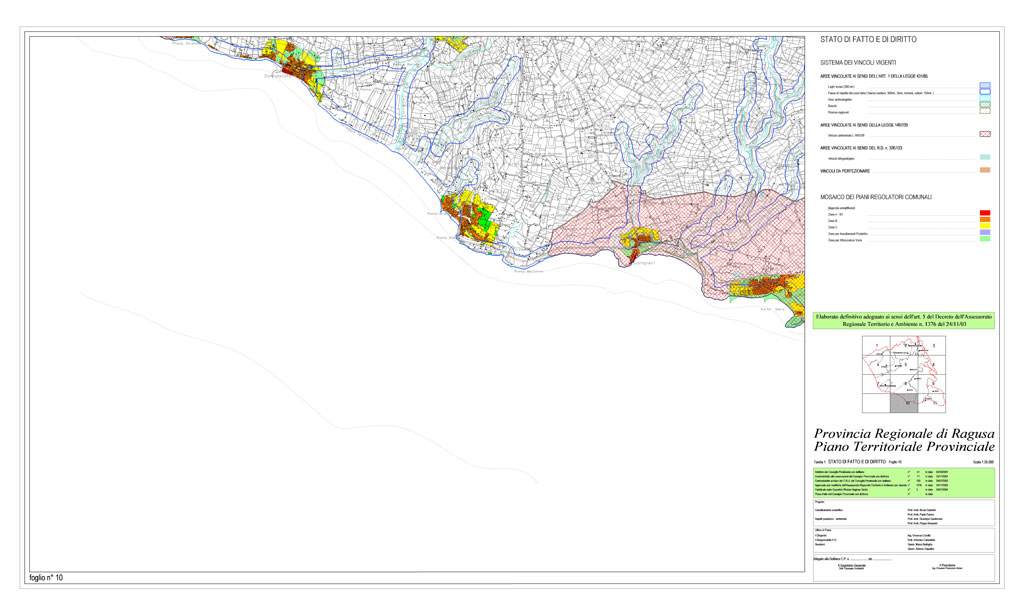1024x615 pixels.
Task: Click the "Stato di Fatto e di Diritto" legend title
Action: point(868,40)
